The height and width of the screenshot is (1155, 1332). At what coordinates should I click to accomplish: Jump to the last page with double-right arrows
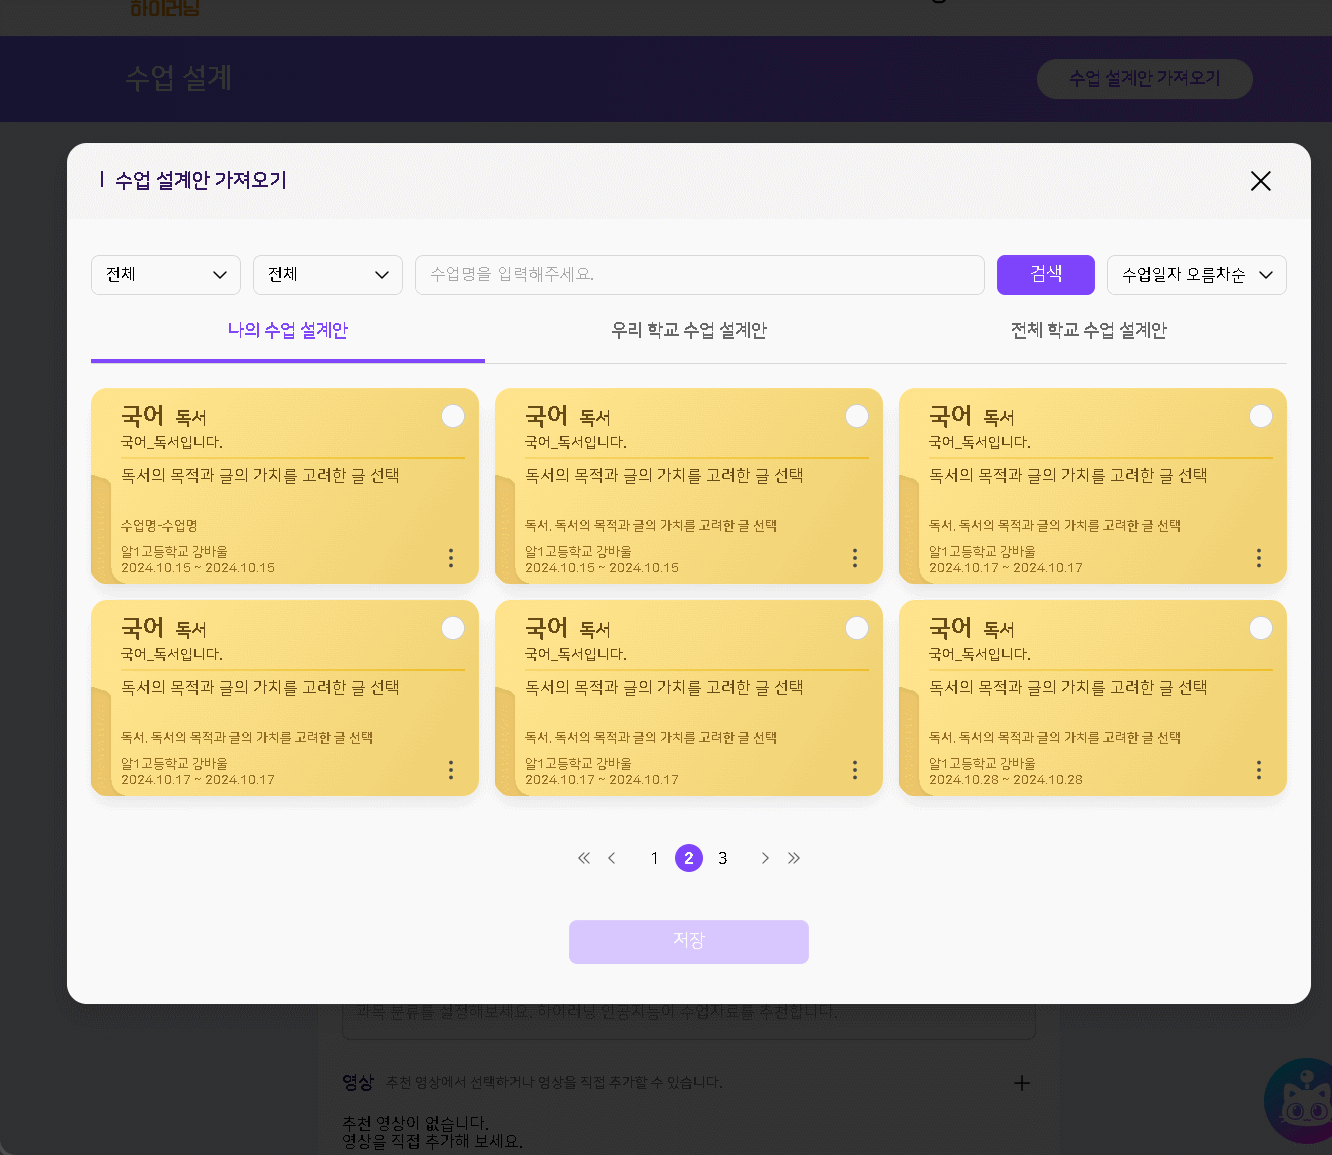pyautogui.click(x=794, y=858)
